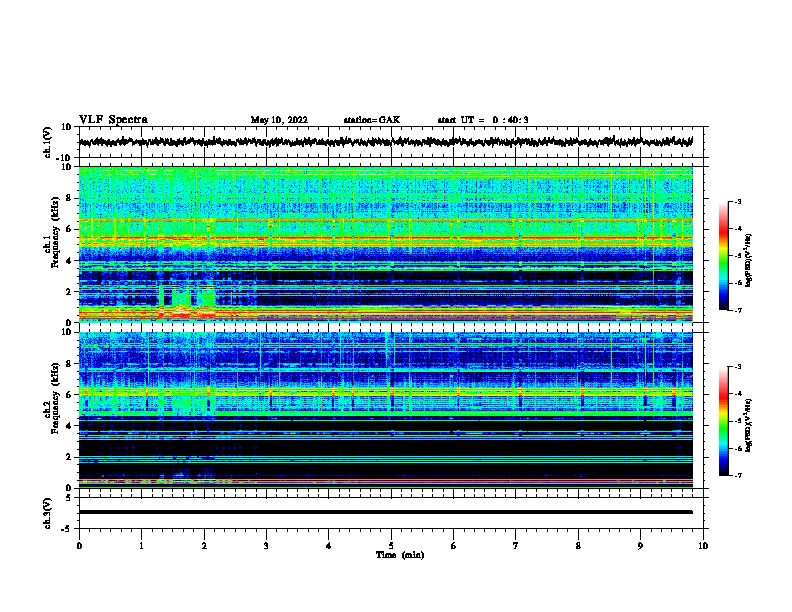Click the time axis tick label '1'
The width and height of the screenshot is (792, 612).
click(x=141, y=546)
